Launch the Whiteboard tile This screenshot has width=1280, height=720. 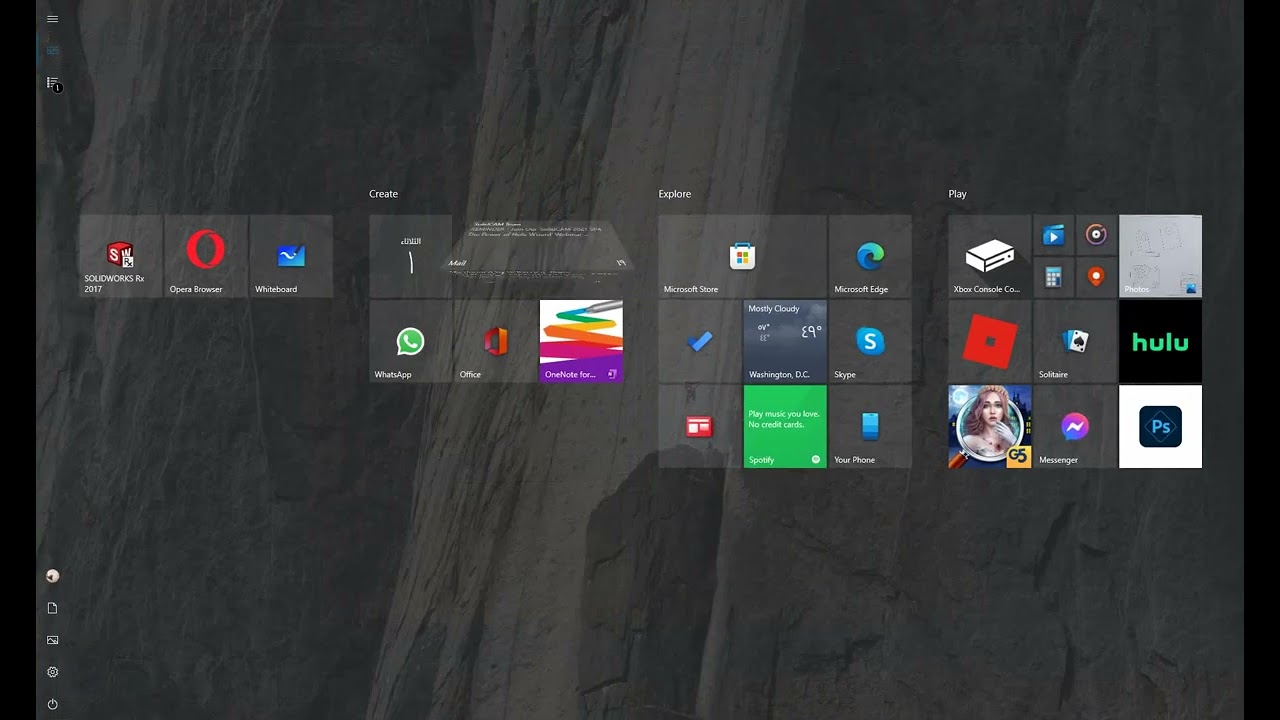pos(291,256)
